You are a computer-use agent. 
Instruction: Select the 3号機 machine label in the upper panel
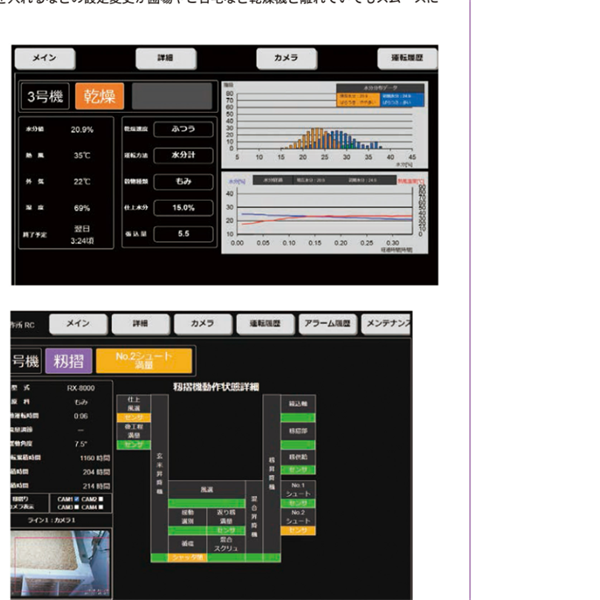[x=46, y=96]
